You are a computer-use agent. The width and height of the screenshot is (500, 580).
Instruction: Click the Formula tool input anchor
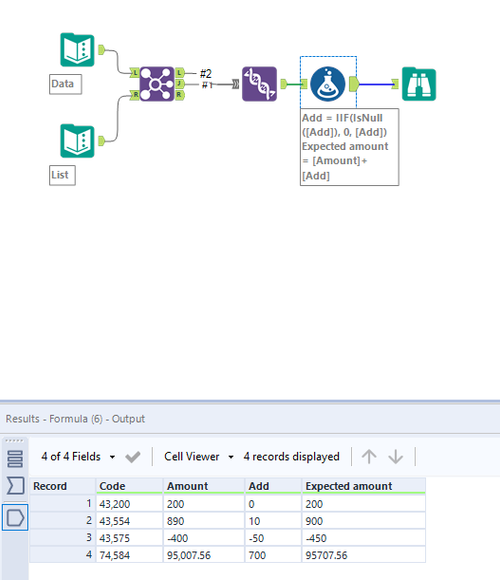[304, 84]
